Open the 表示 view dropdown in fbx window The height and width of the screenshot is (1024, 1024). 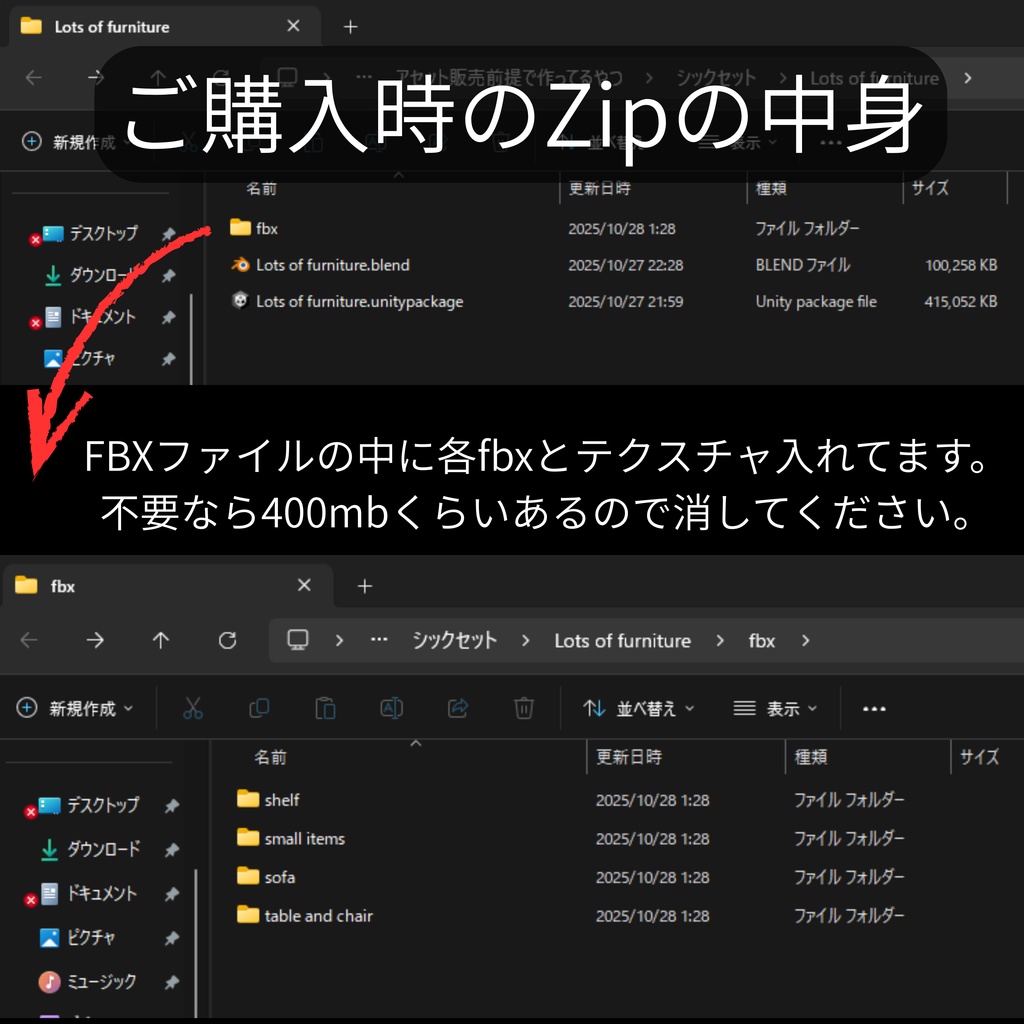tap(775, 709)
